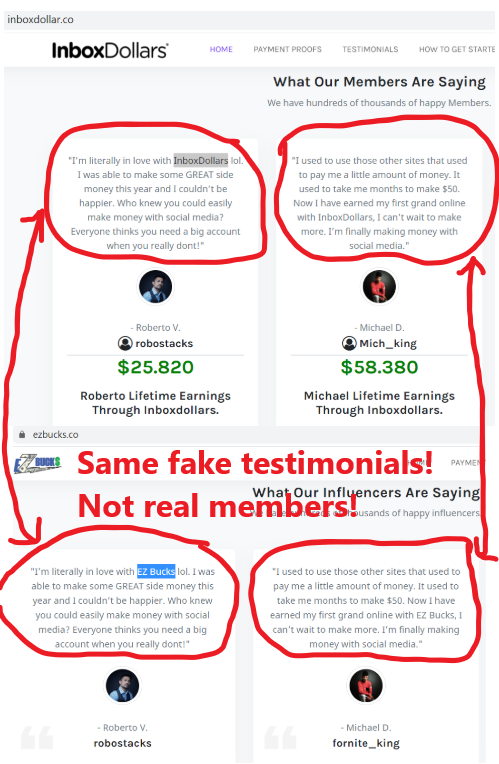This screenshot has height=764, width=499.
Task: Open the PAYMENT PROOFS menu item
Action: pos(288,49)
